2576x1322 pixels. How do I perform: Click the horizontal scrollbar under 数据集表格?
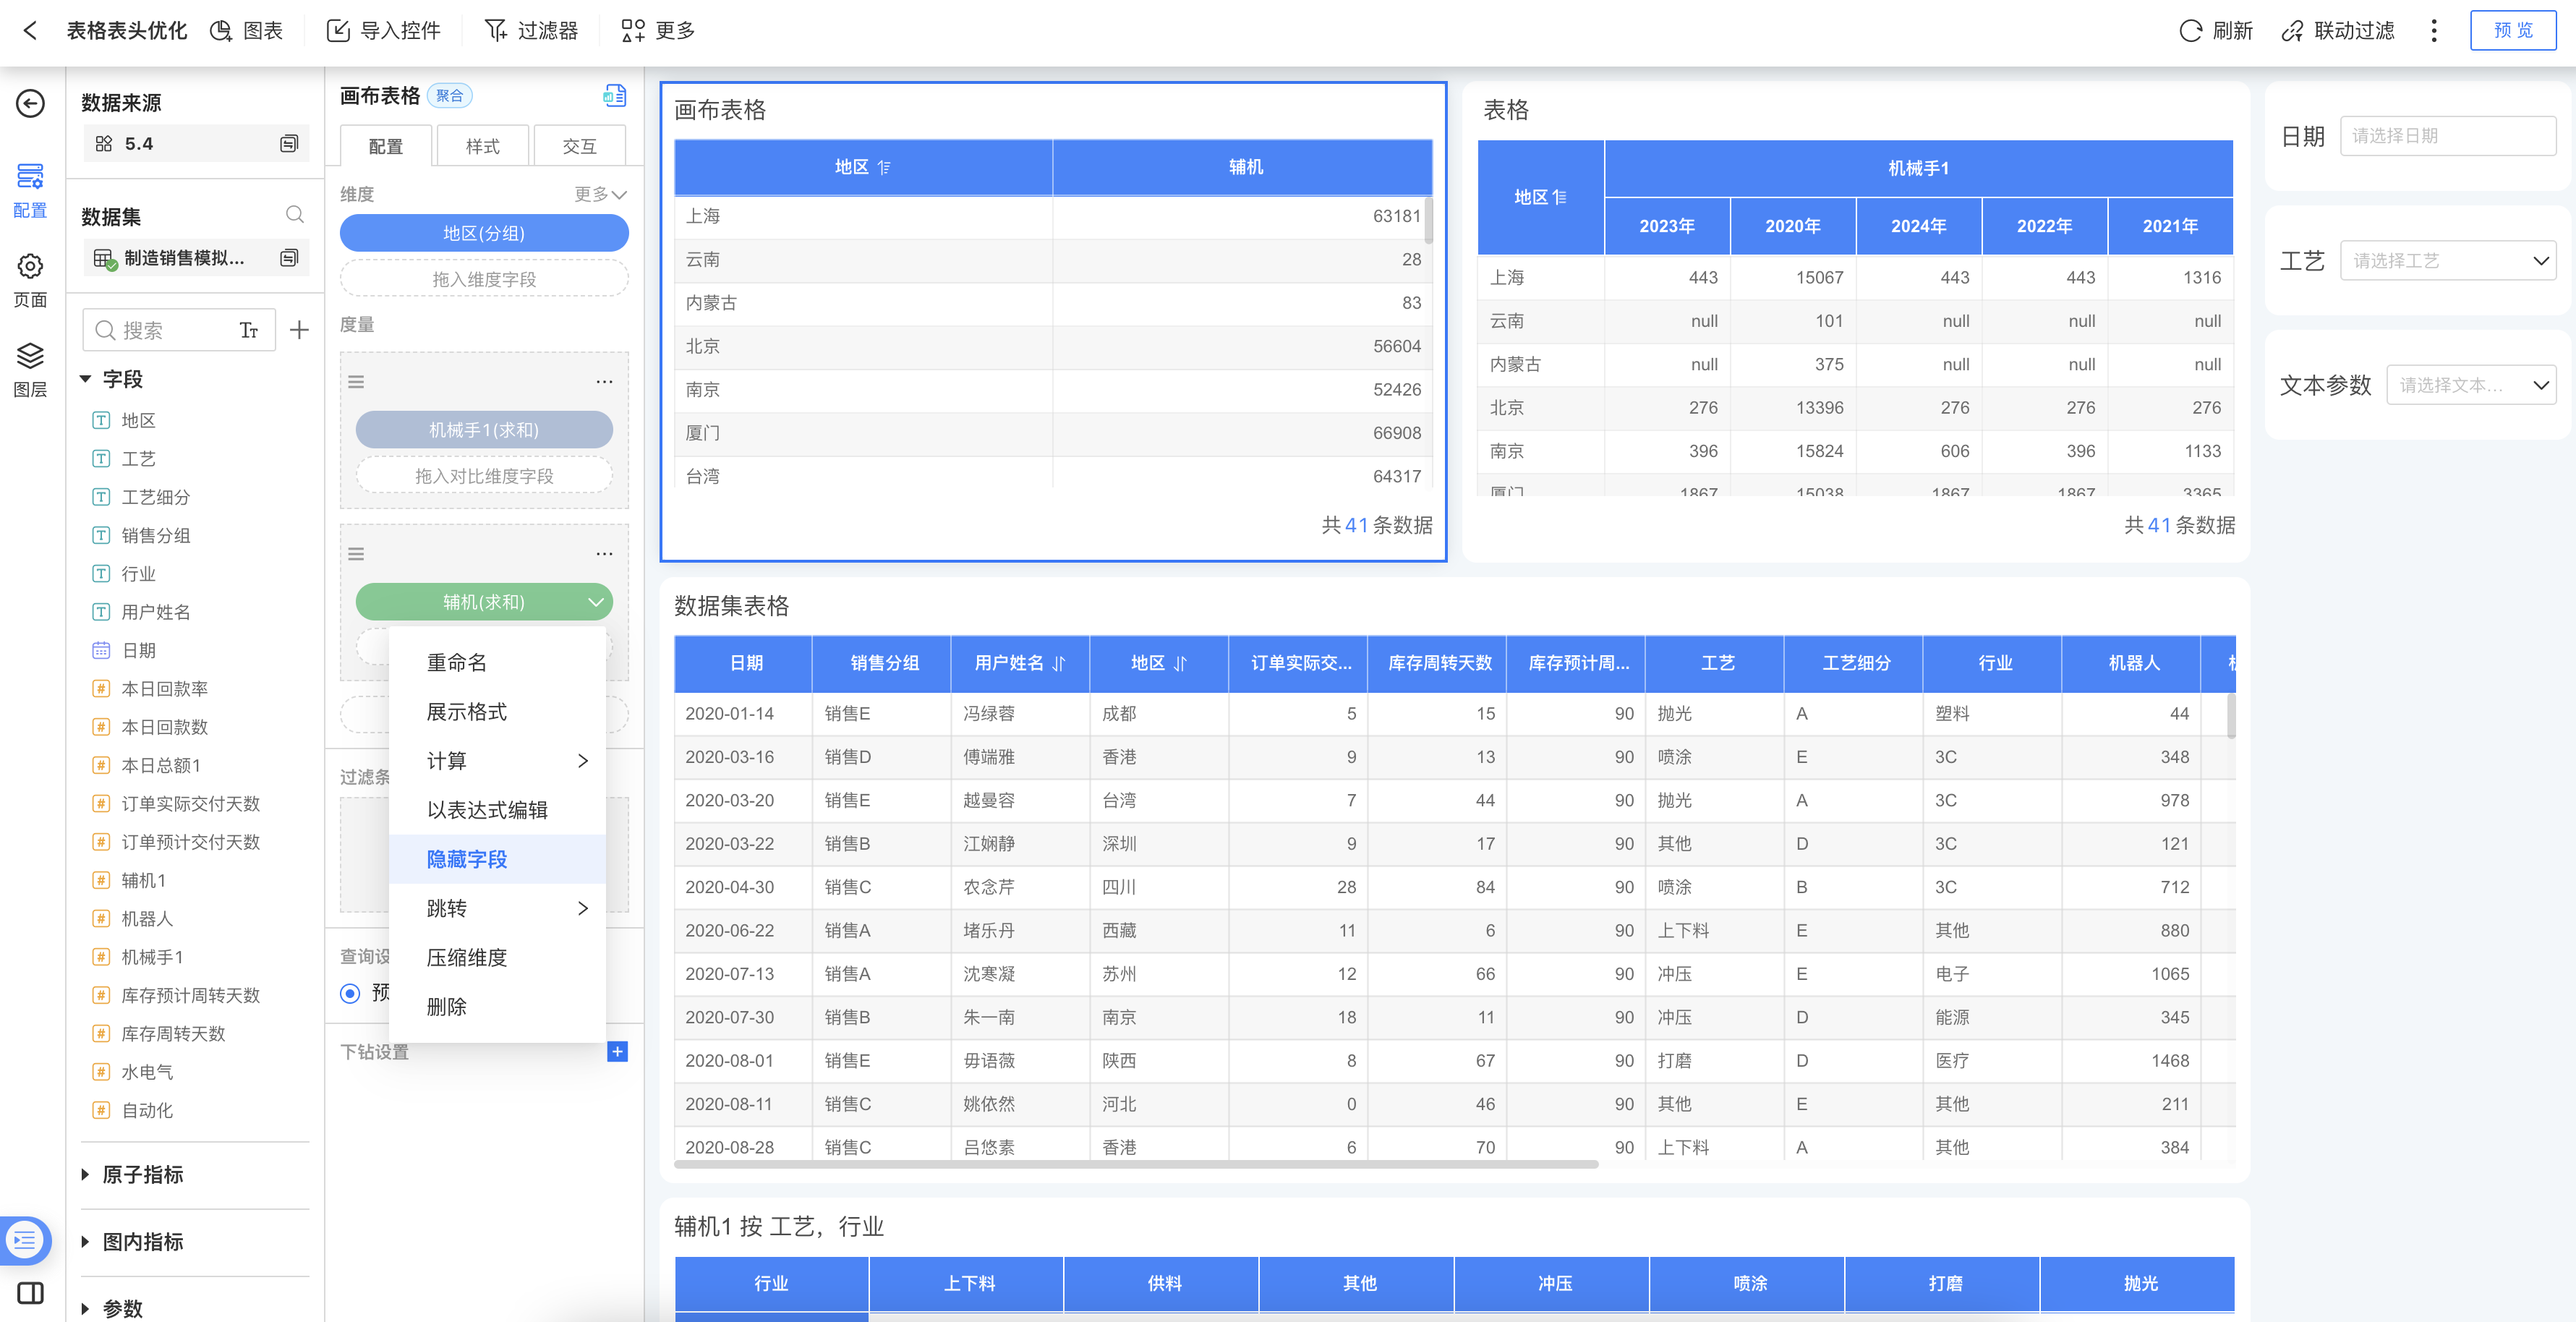1136,1164
